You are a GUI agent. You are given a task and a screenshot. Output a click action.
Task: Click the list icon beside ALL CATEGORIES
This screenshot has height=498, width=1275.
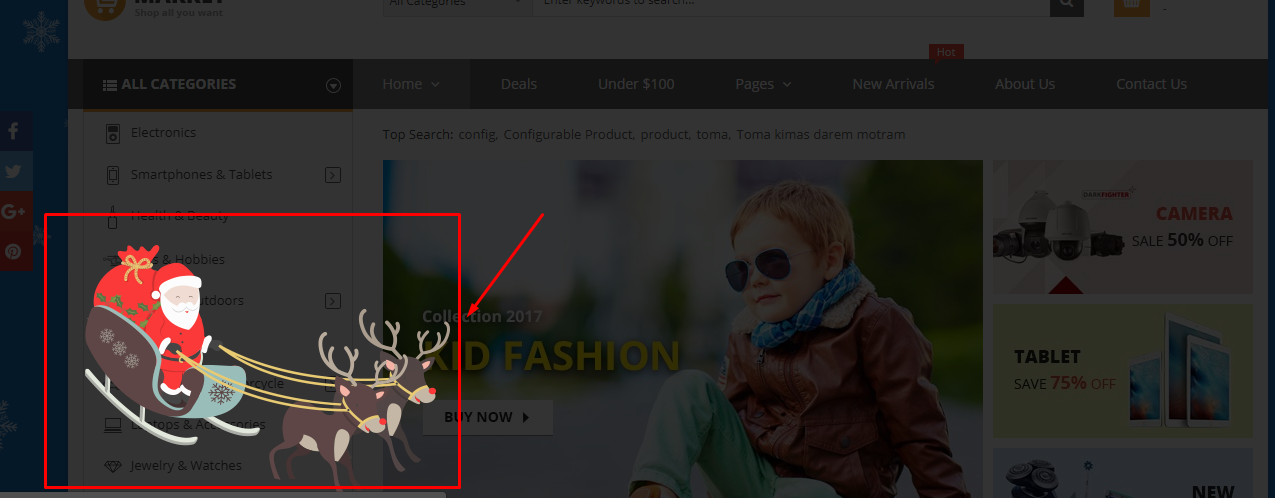click(x=110, y=85)
